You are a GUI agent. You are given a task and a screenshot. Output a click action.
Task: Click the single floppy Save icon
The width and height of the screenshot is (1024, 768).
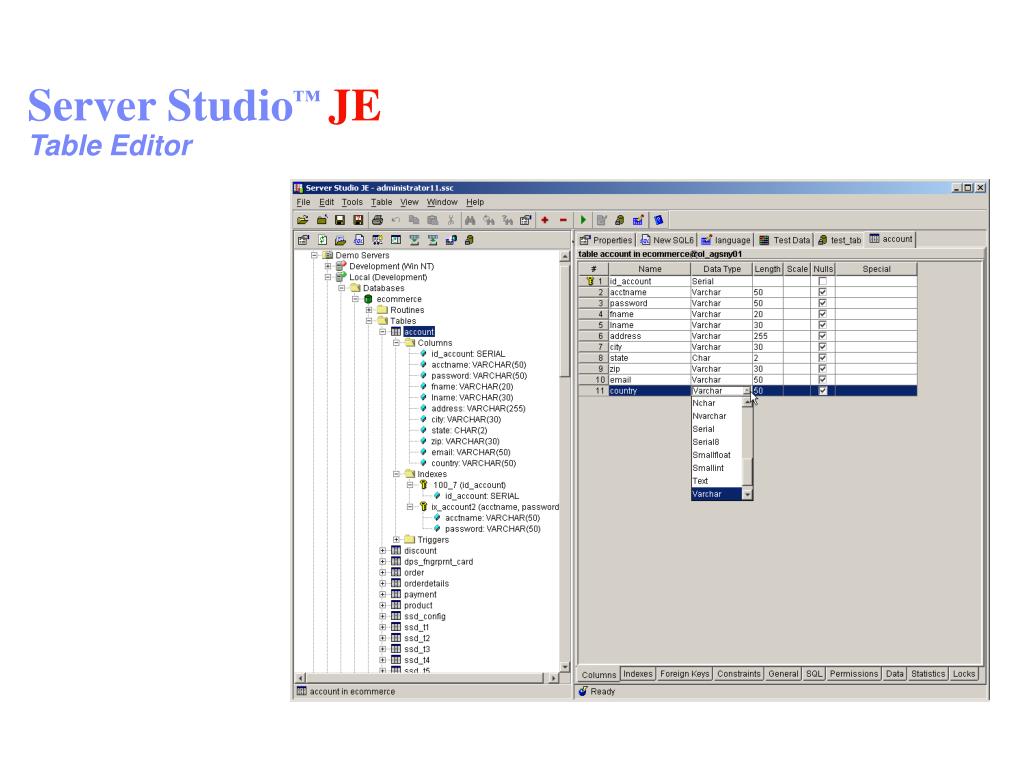340,220
